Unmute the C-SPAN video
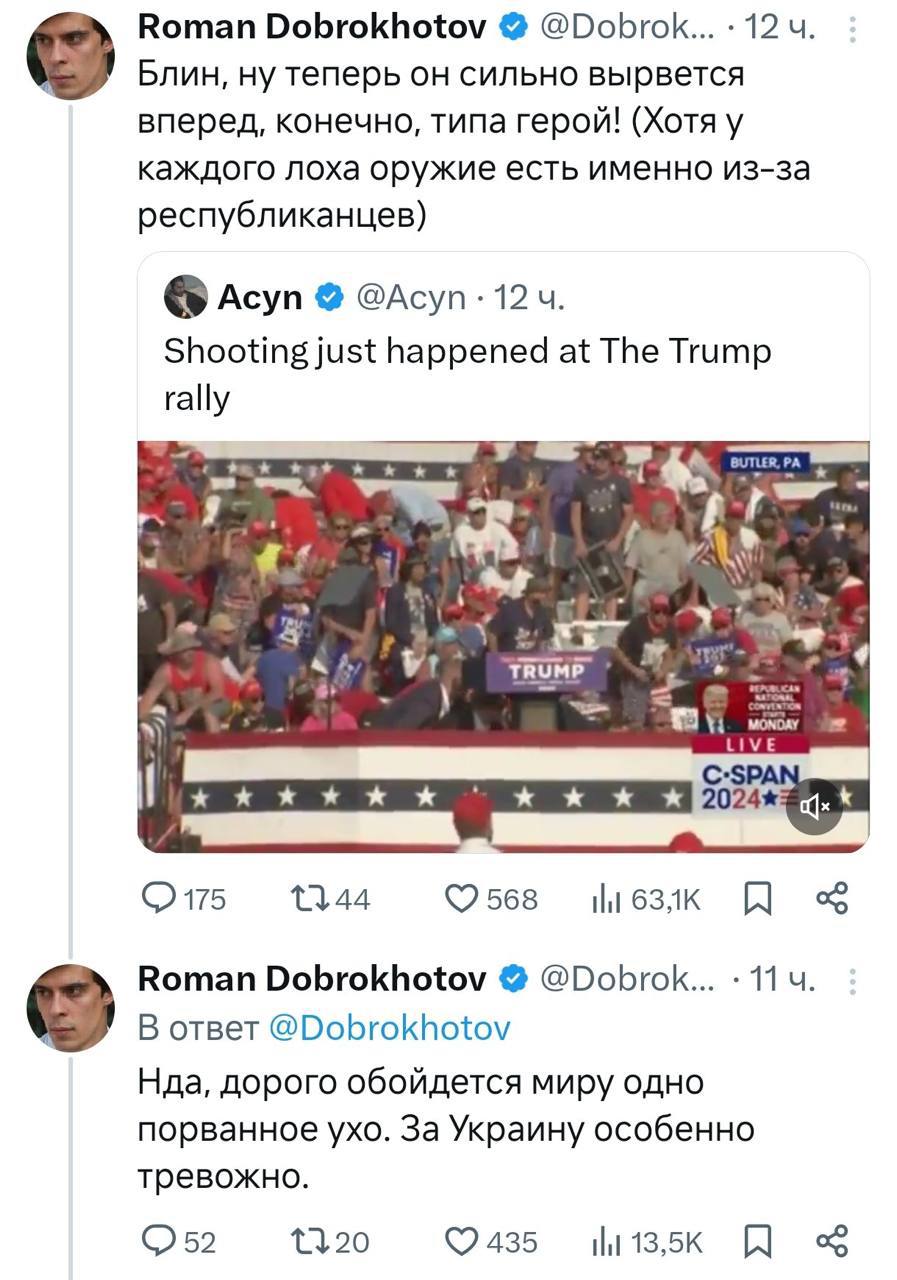 click(x=814, y=806)
